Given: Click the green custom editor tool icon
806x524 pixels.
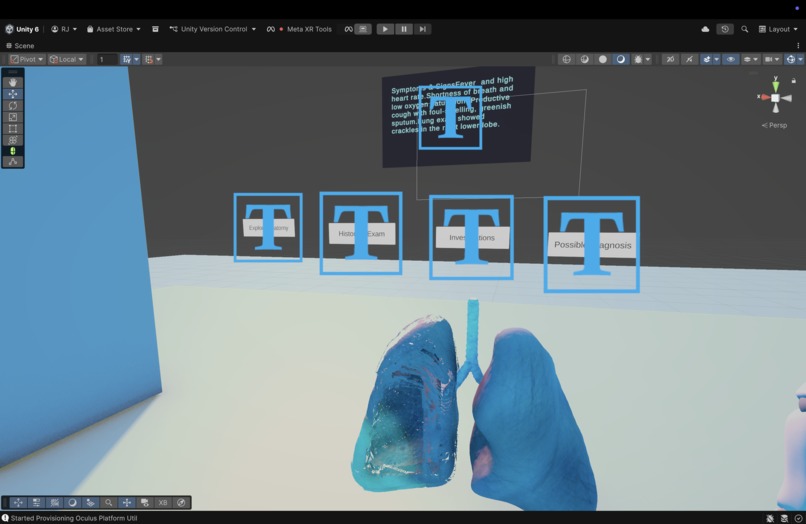Looking at the screenshot, I should tap(13, 151).
